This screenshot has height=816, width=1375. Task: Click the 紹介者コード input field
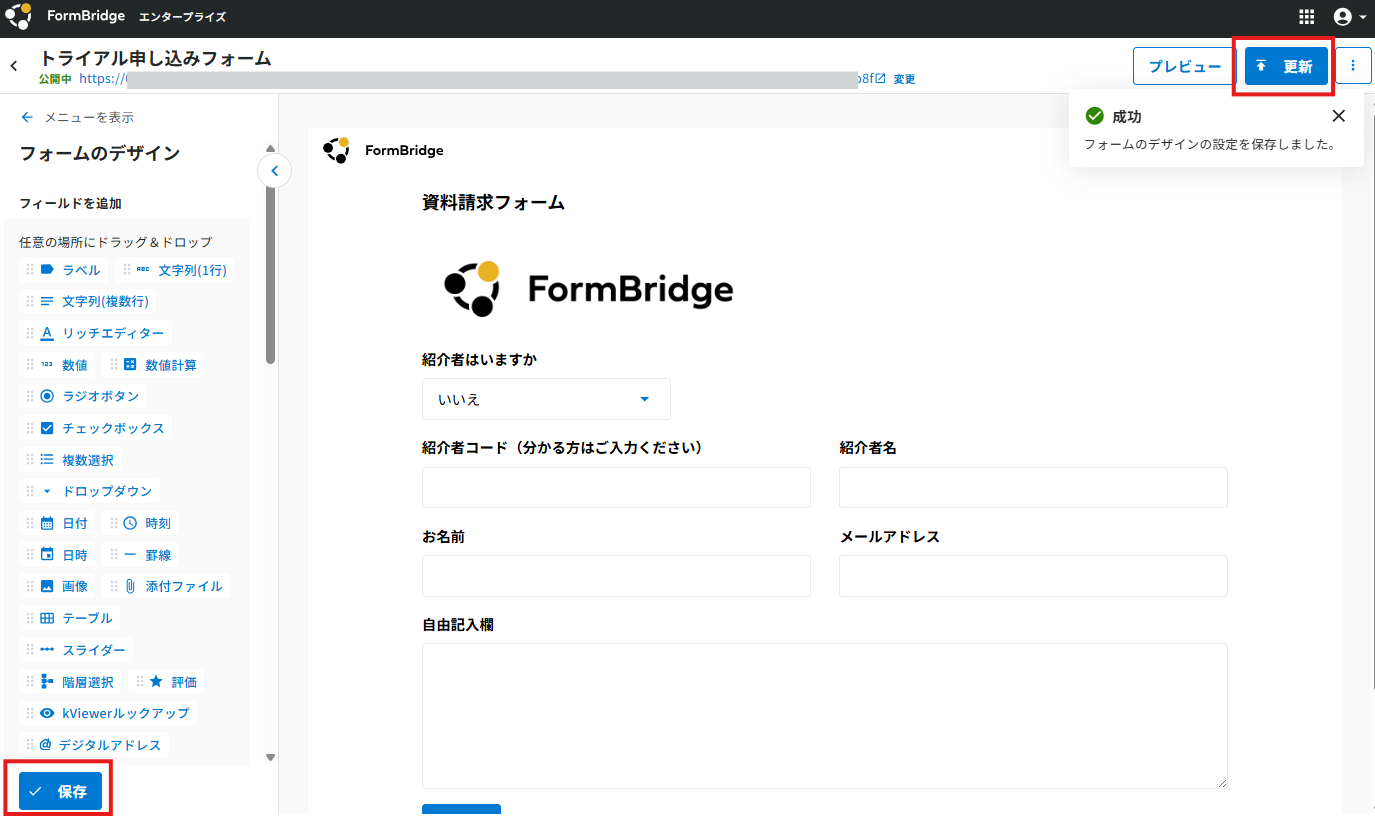coord(616,488)
